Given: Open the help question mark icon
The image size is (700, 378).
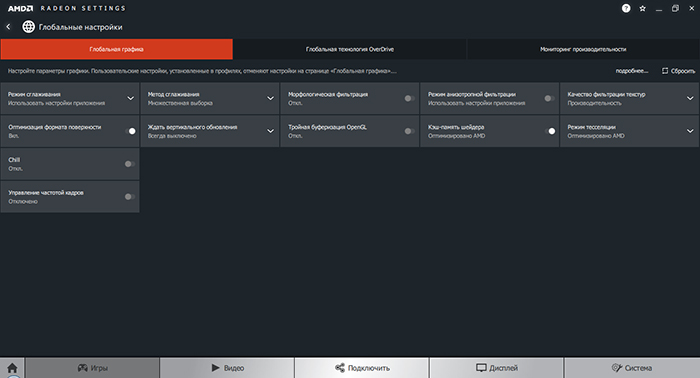Looking at the screenshot, I should coord(626,8).
